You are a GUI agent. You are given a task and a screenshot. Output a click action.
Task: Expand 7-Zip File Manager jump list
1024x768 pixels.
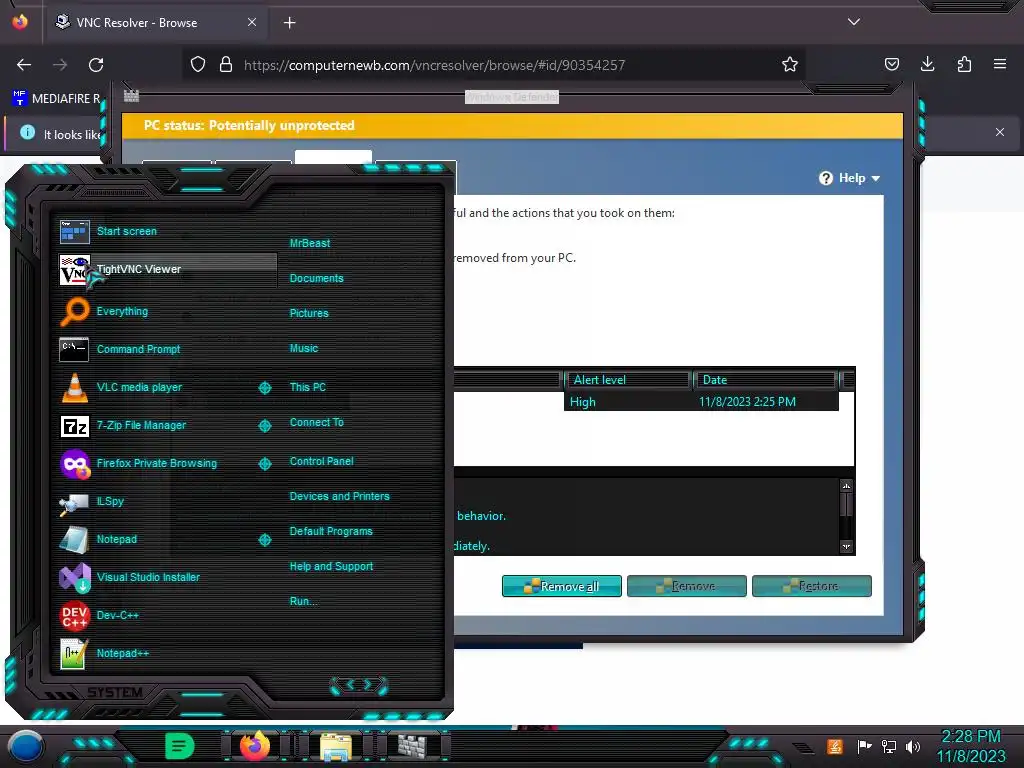264,426
